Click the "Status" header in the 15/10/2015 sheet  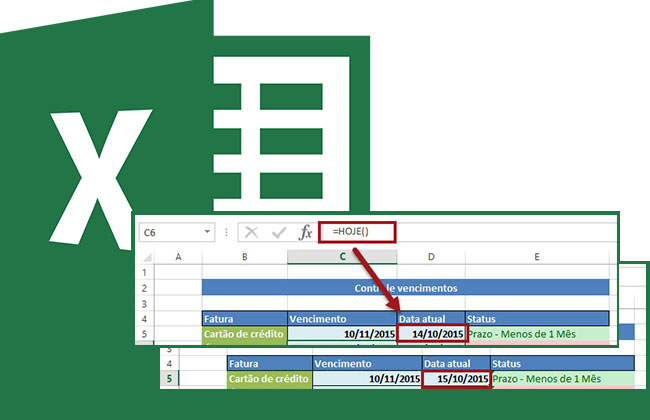coord(563,364)
